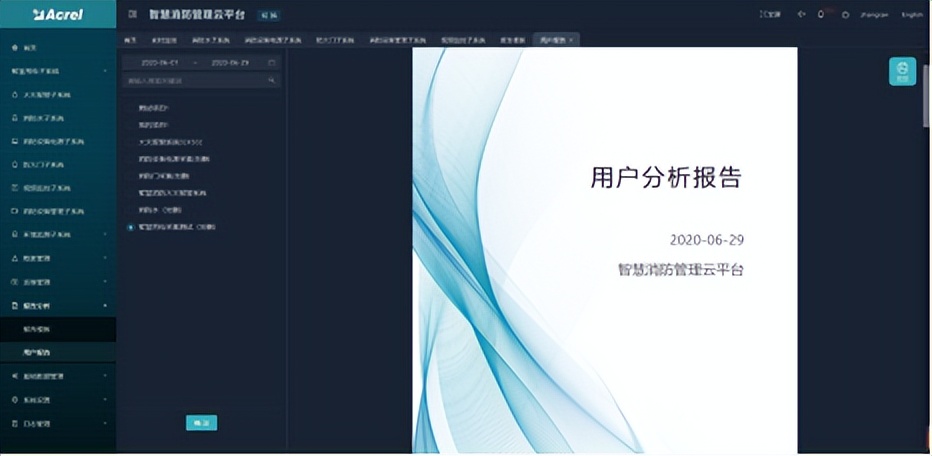
Task: Open 火灾报警子系统 sidebar icon
Action: [x=15, y=95]
